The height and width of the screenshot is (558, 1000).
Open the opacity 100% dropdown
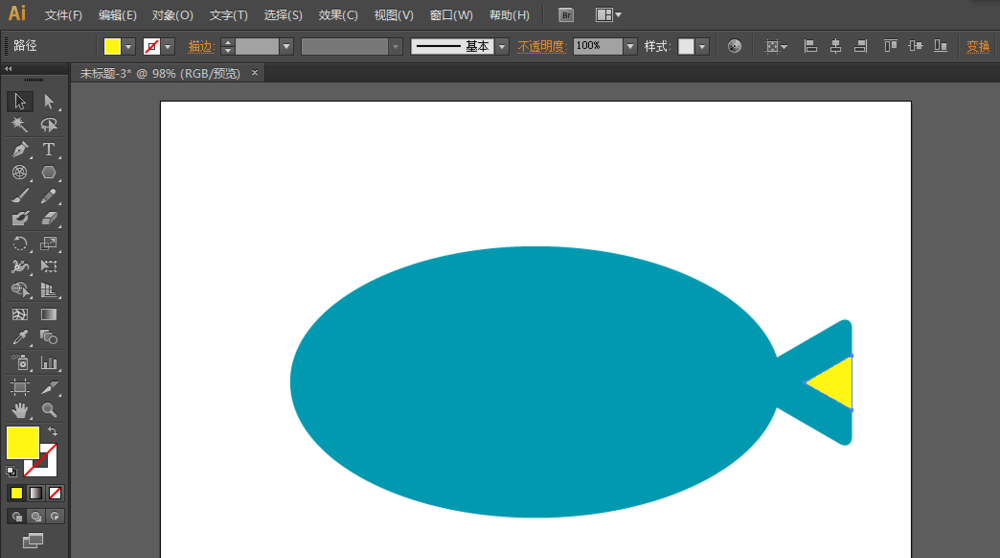(x=630, y=46)
